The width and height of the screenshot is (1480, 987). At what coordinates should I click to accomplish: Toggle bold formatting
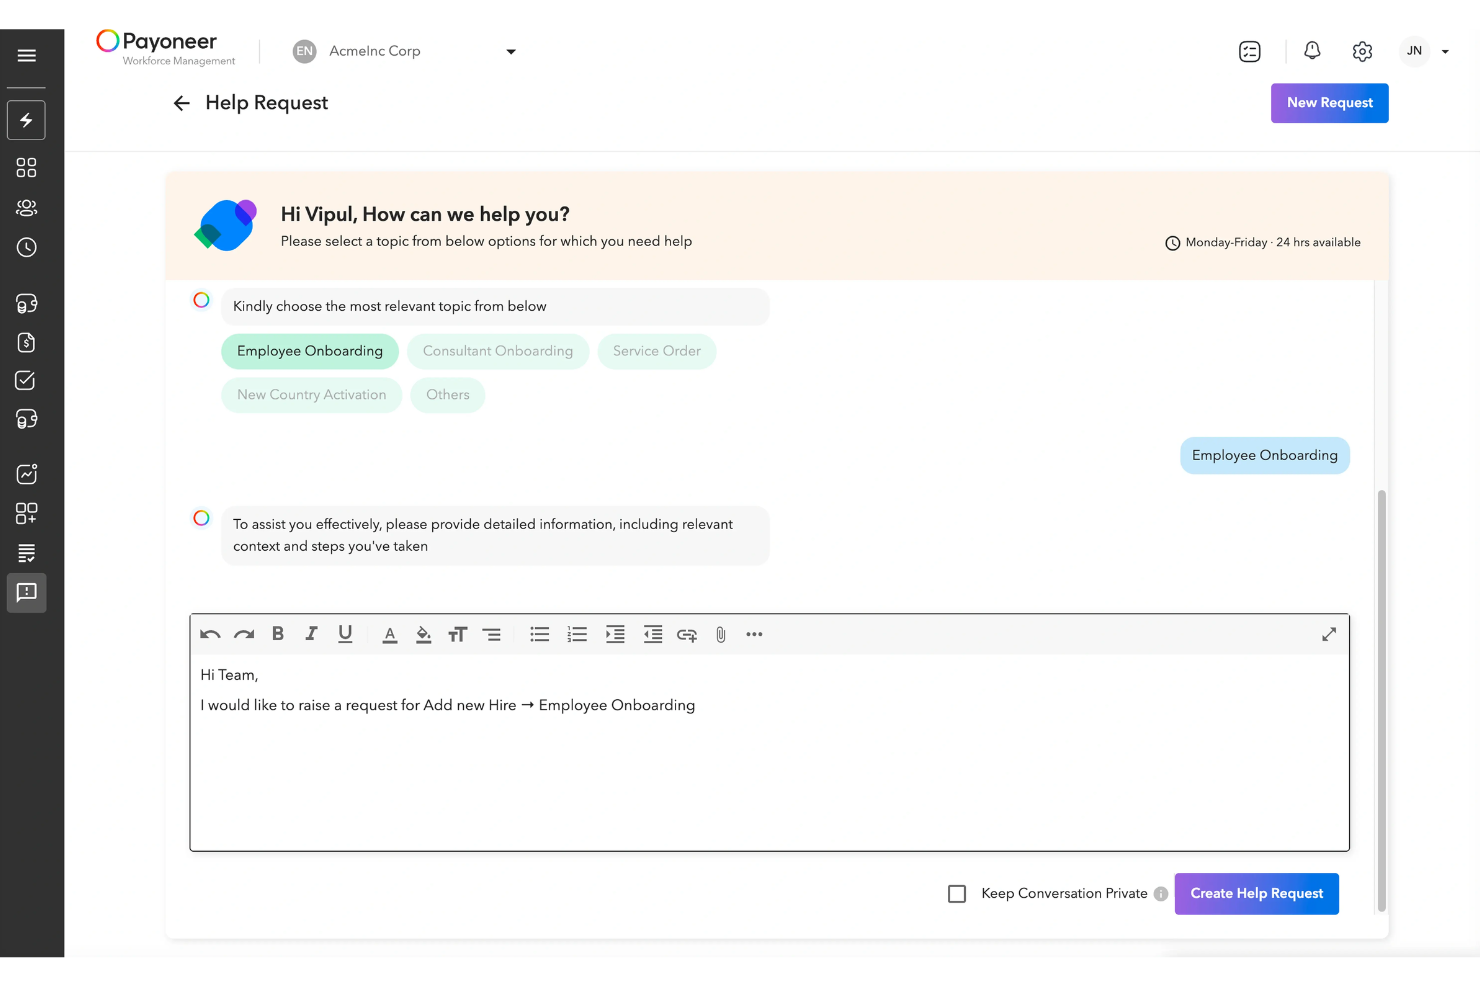pos(278,634)
